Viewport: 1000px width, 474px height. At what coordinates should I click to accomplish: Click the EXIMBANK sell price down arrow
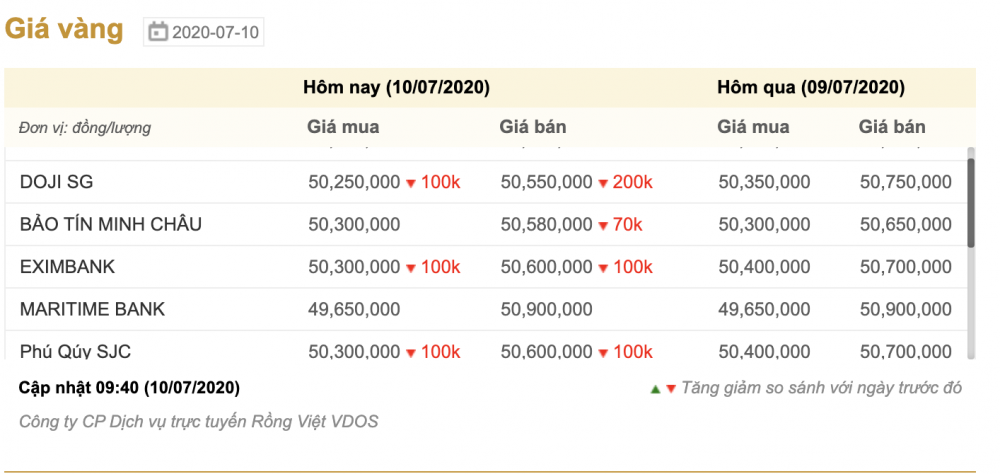(x=603, y=269)
